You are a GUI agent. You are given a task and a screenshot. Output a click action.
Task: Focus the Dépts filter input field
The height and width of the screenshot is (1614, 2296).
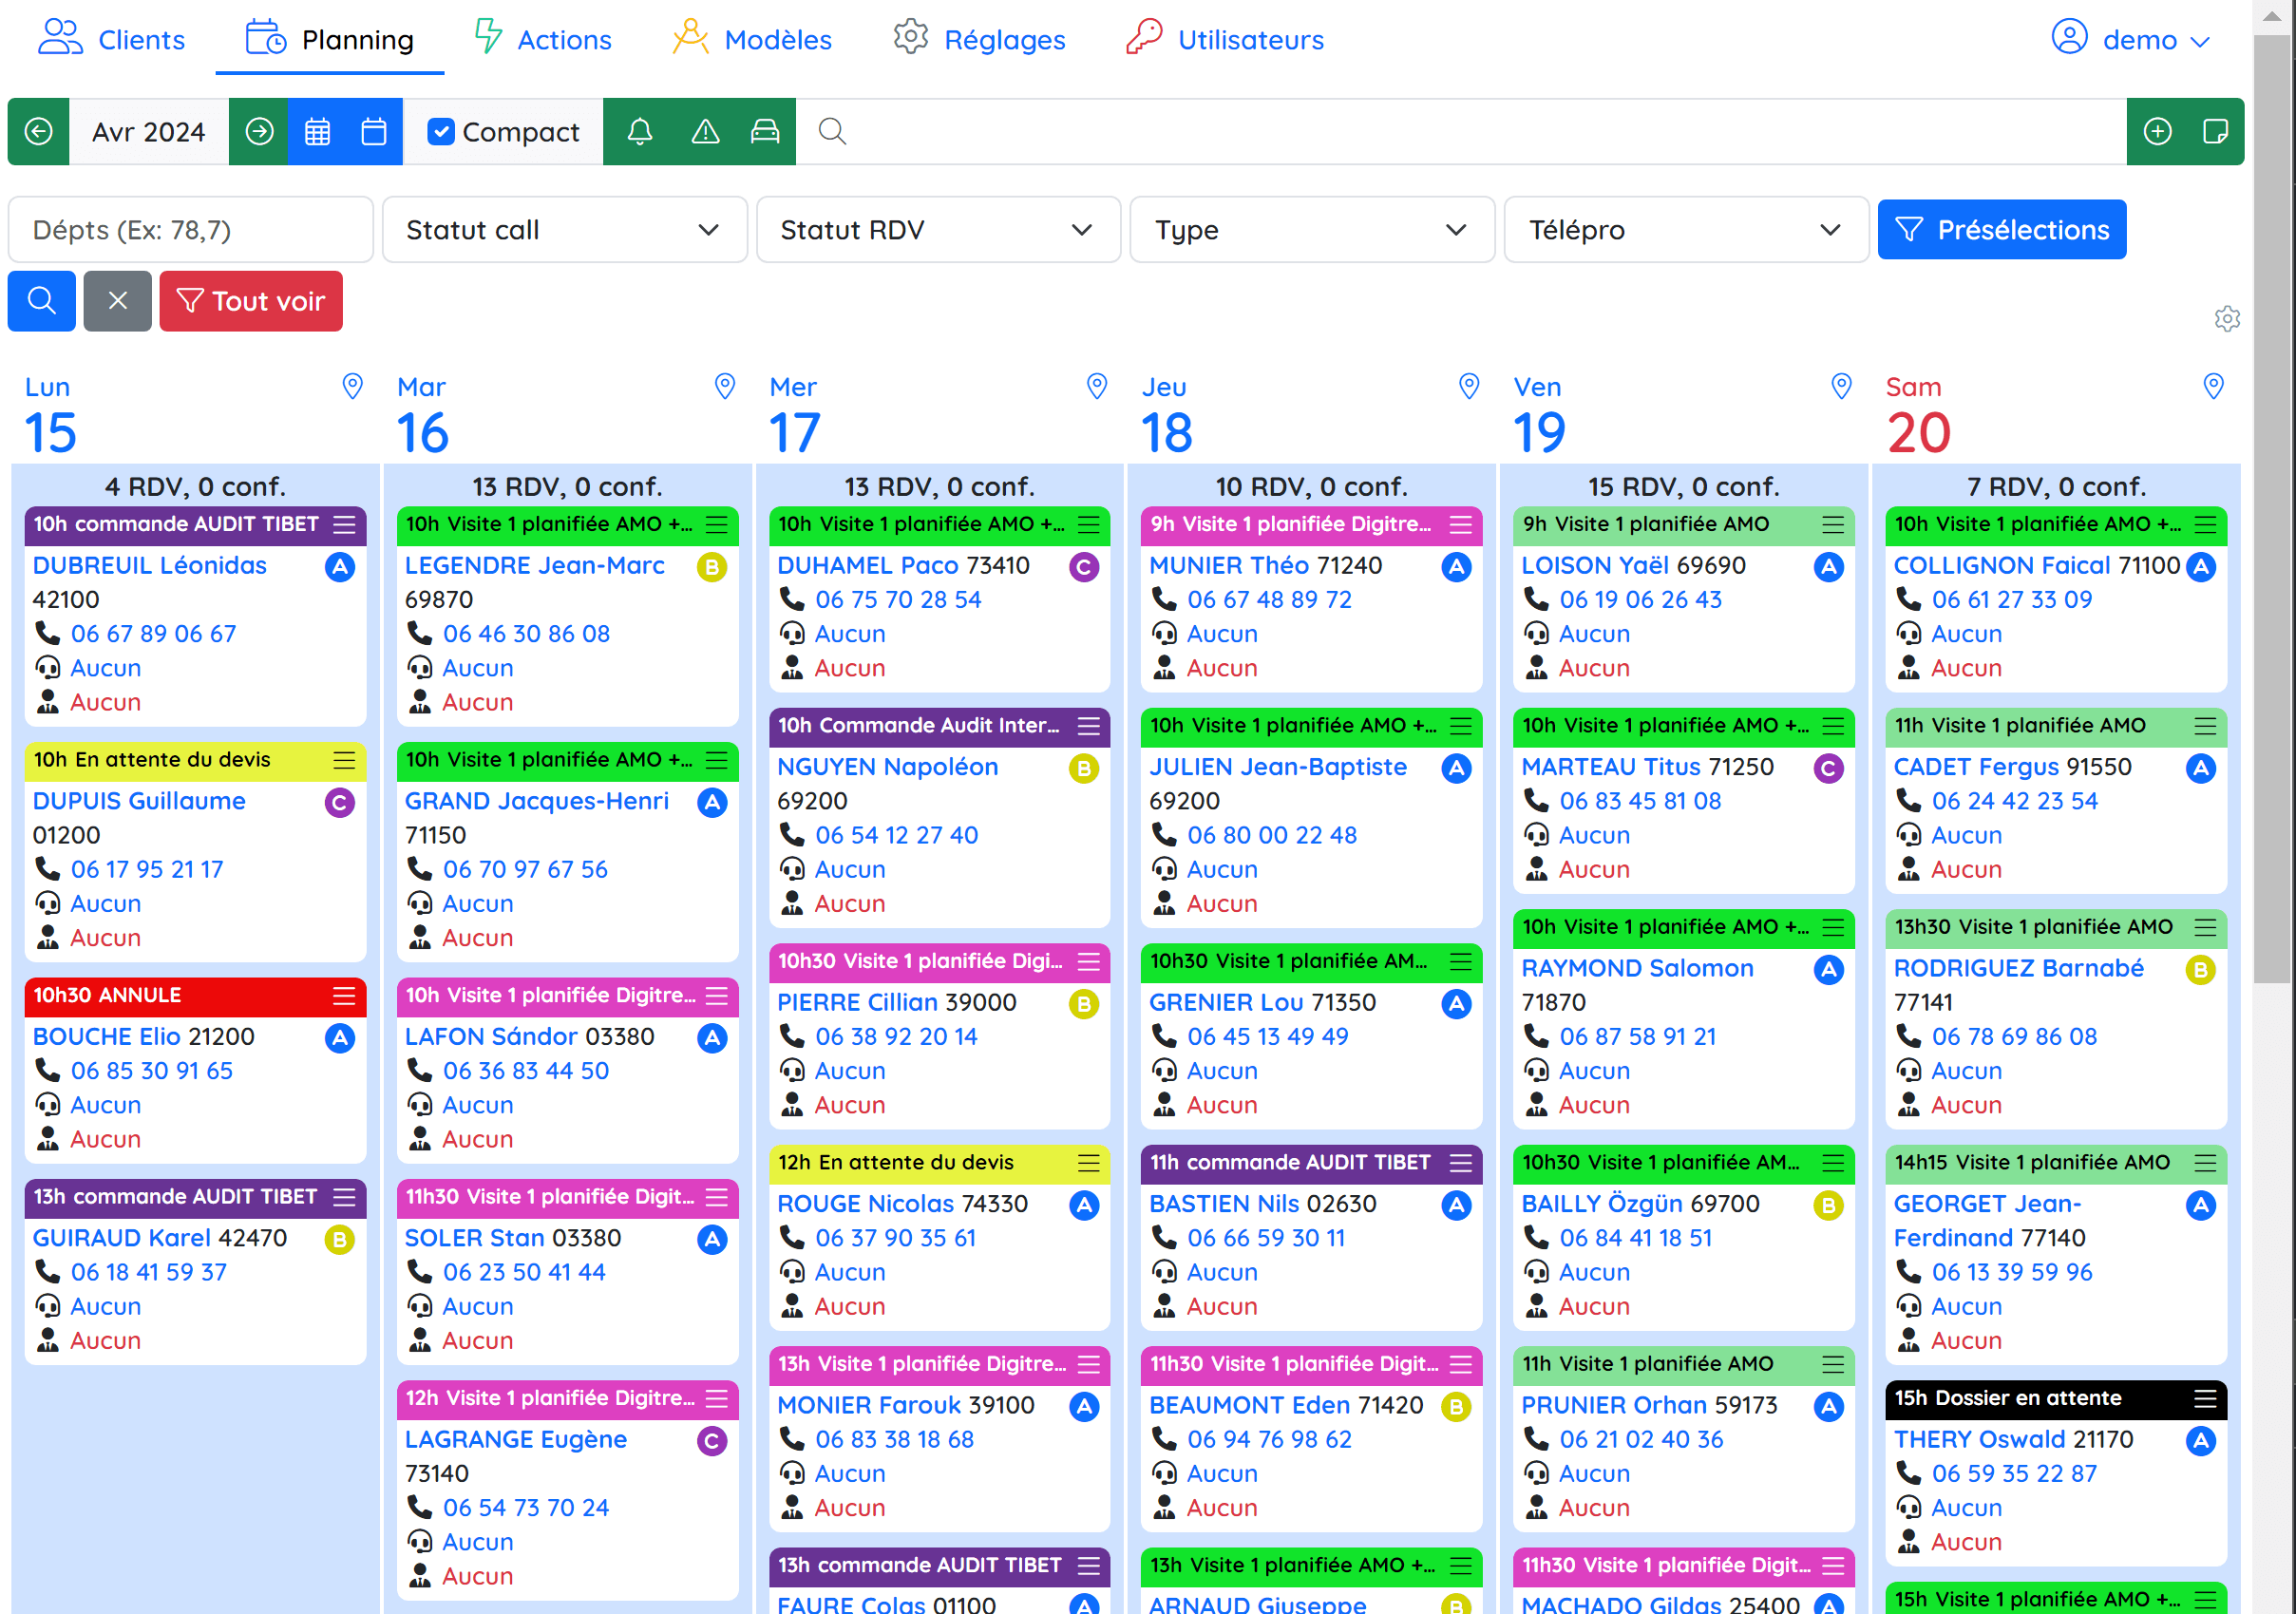190,230
